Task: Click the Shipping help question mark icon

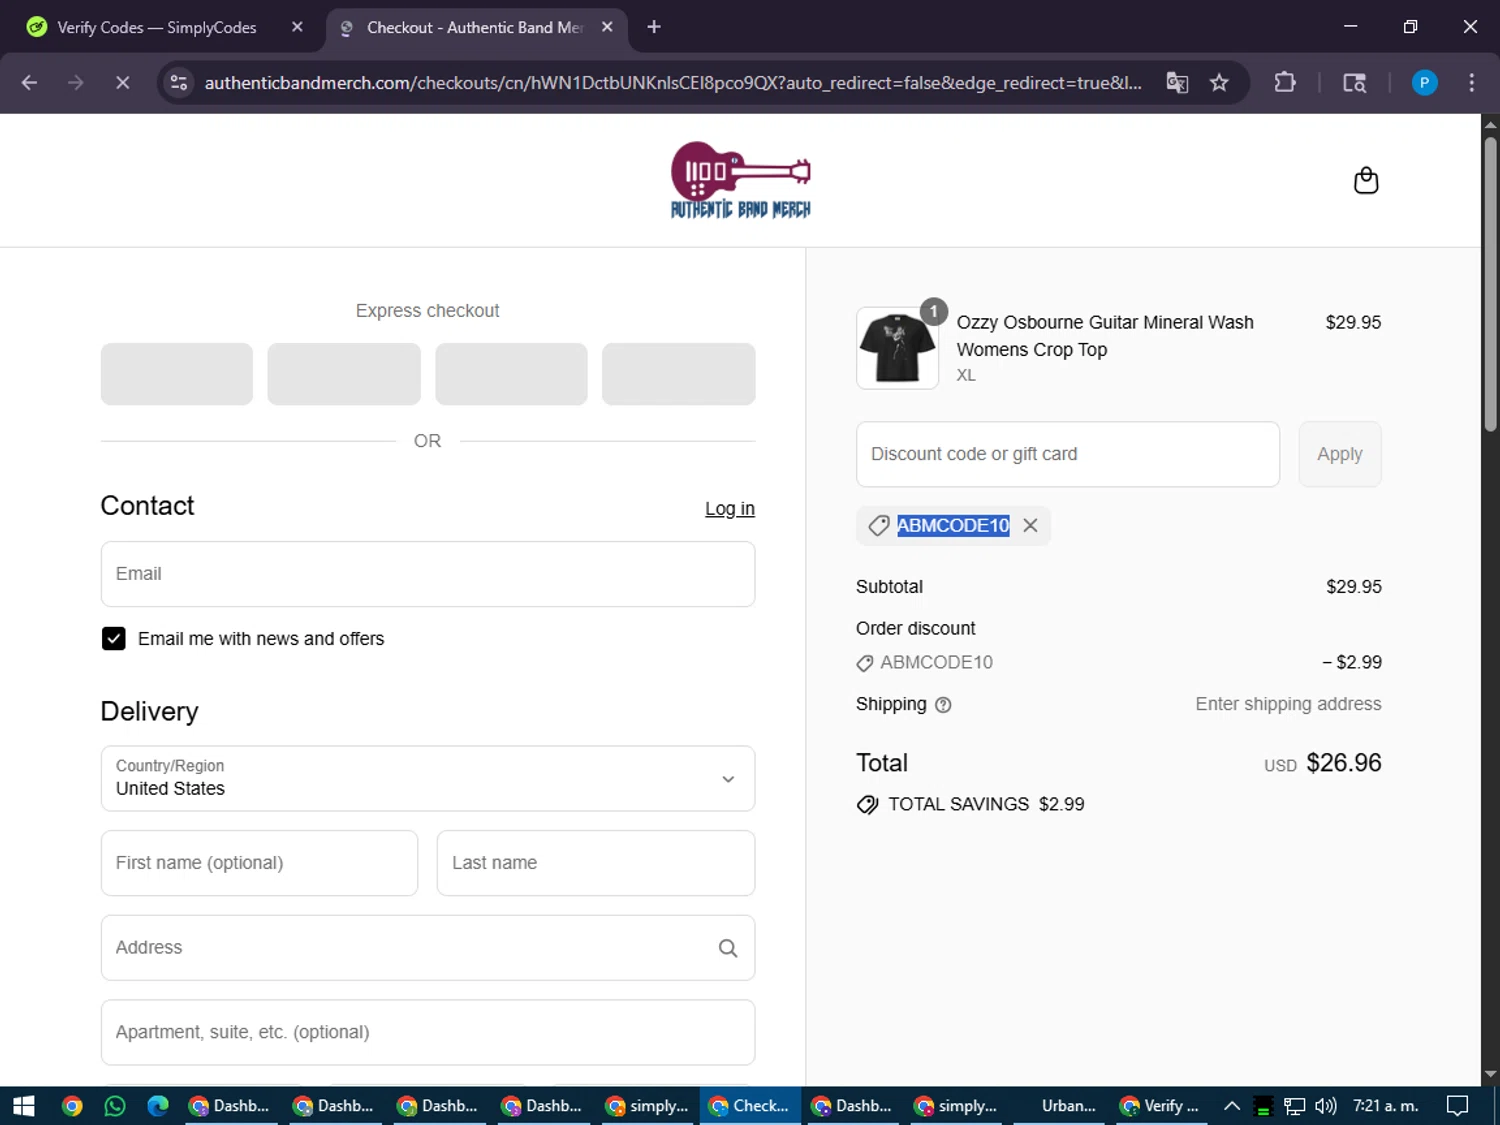Action: coord(943,705)
